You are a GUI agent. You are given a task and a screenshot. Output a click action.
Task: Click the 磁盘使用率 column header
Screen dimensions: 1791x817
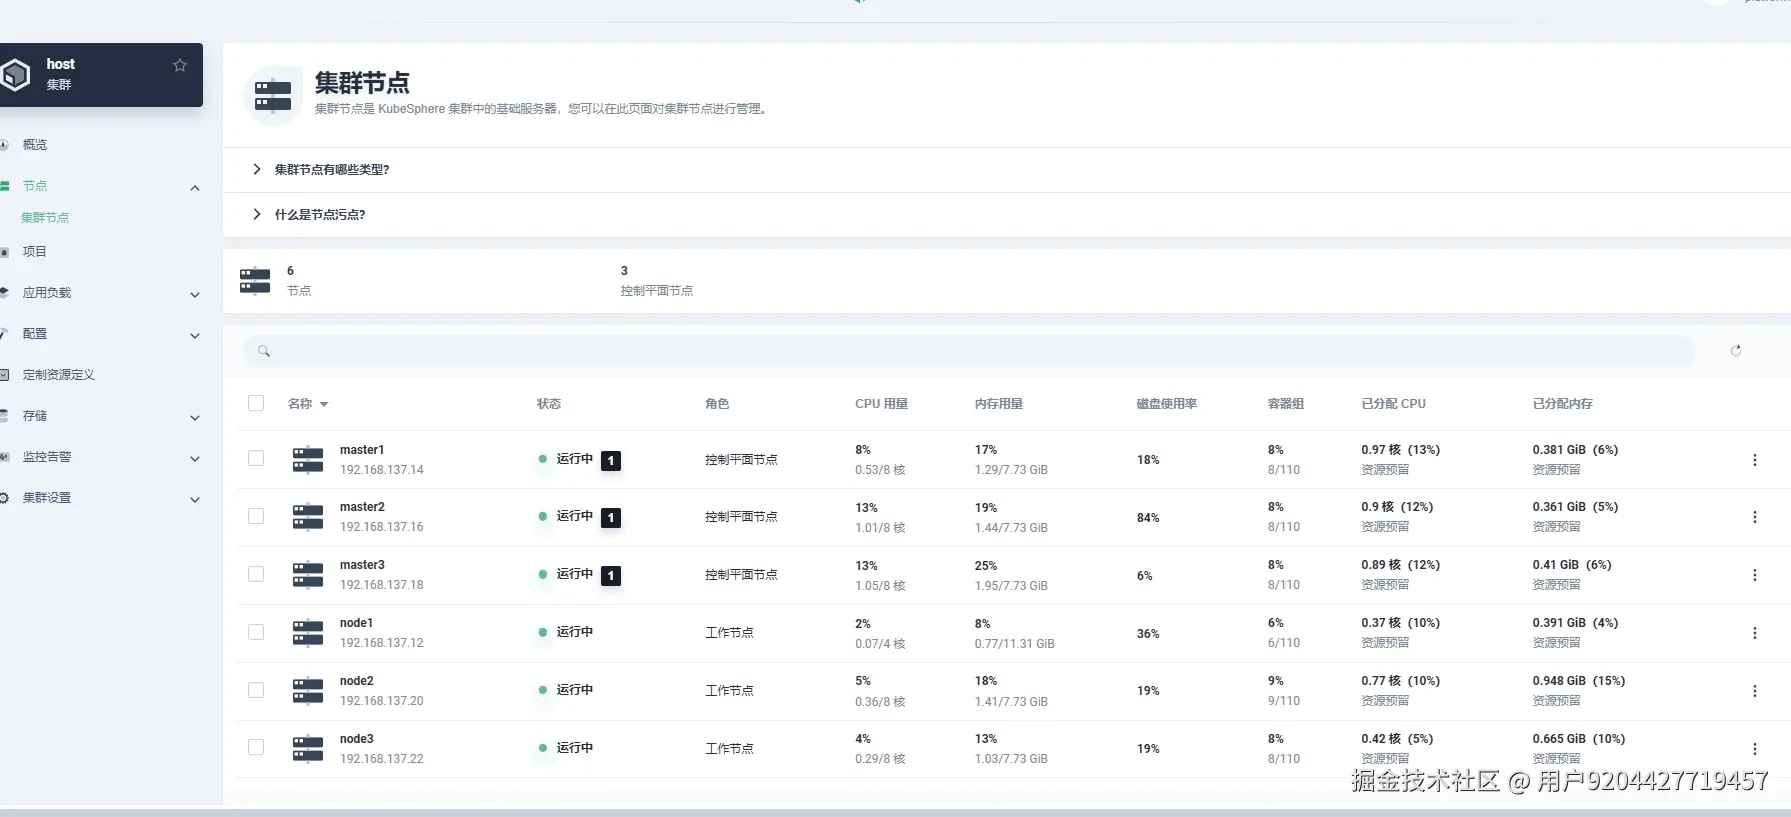[1167, 404]
